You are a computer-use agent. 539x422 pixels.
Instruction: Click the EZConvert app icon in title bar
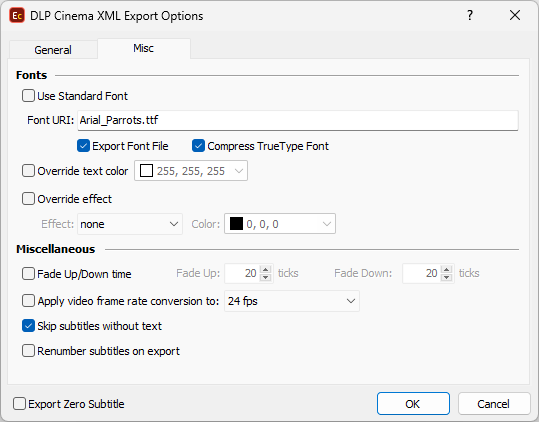tap(17, 16)
